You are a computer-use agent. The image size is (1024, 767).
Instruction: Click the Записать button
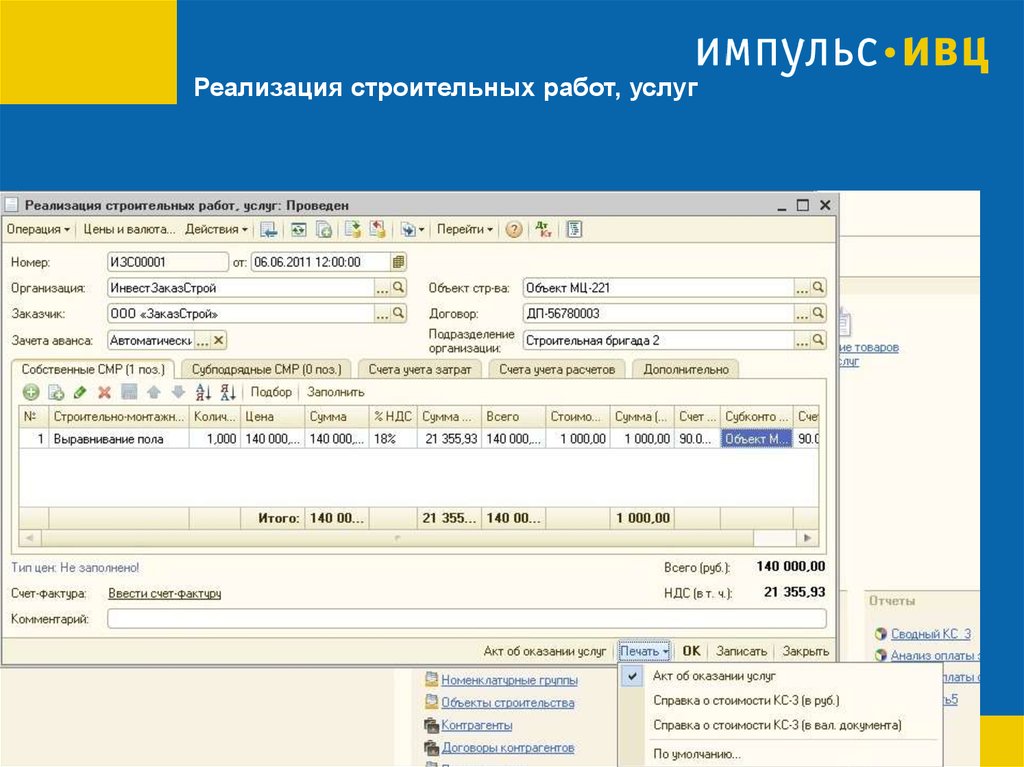[x=741, y=651]
